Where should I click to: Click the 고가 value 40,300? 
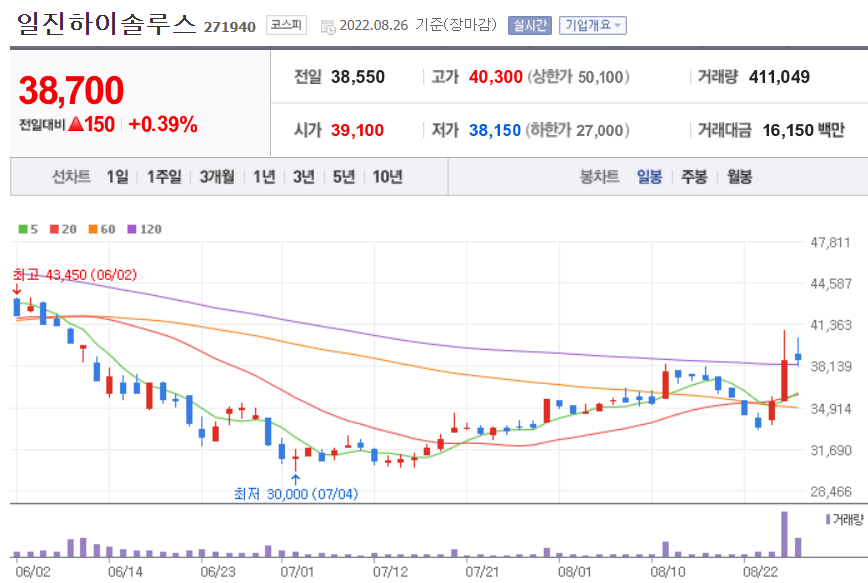point(495,77)
